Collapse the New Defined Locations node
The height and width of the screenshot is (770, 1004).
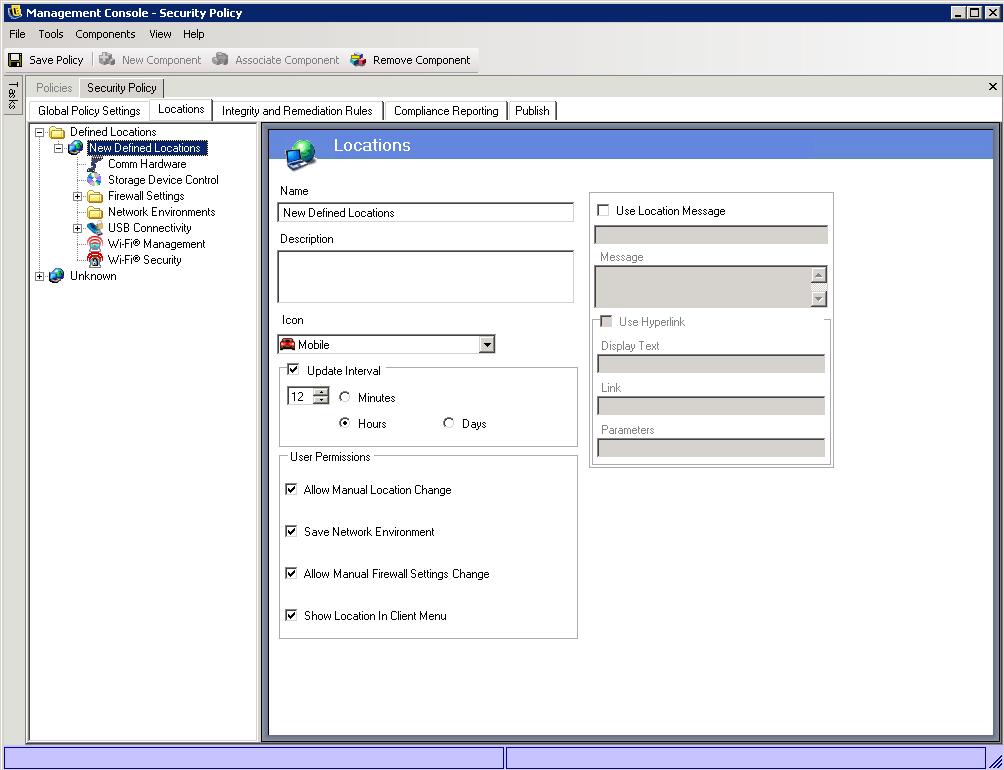[x=59, y=148]
